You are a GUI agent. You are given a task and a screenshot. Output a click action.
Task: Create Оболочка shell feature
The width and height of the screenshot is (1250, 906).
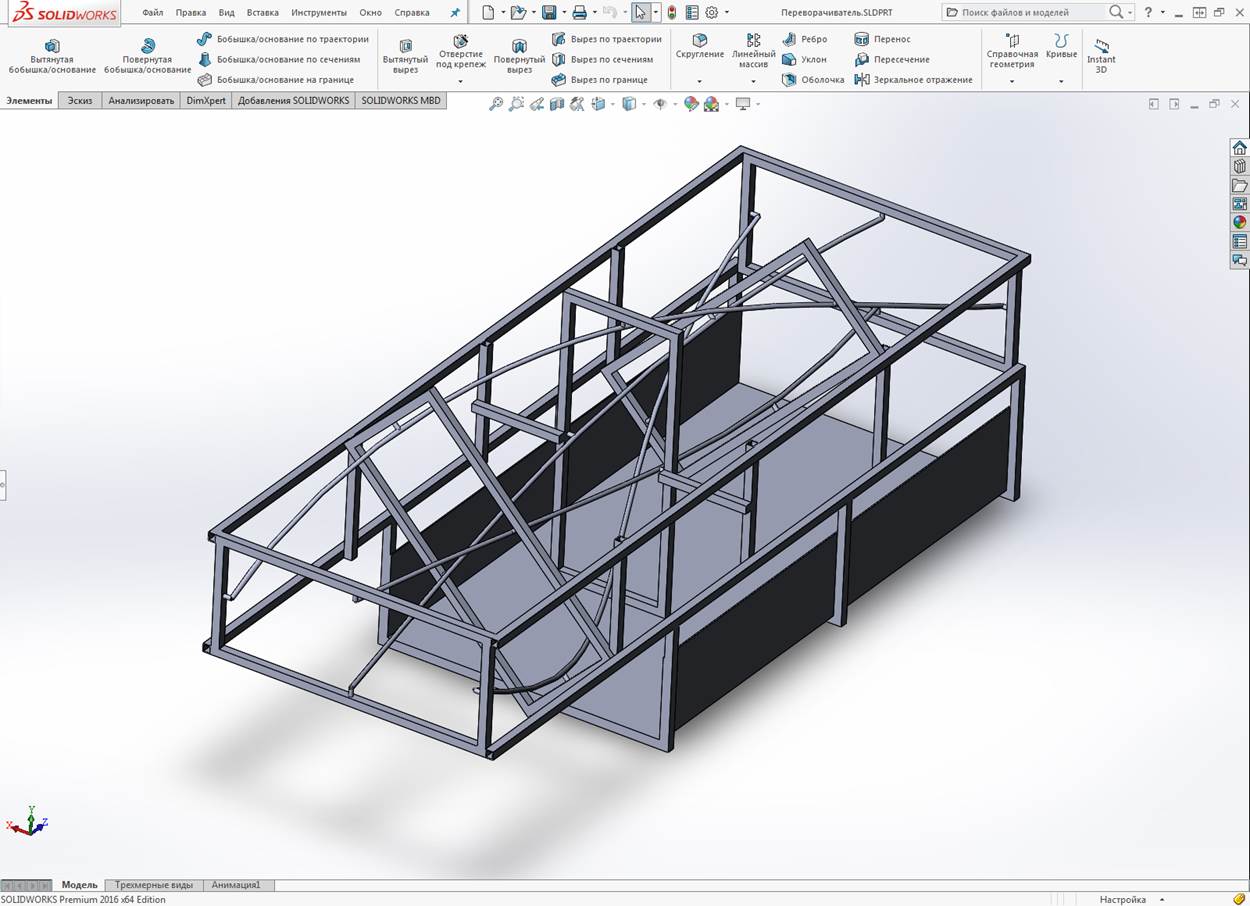tap(814, 79)
